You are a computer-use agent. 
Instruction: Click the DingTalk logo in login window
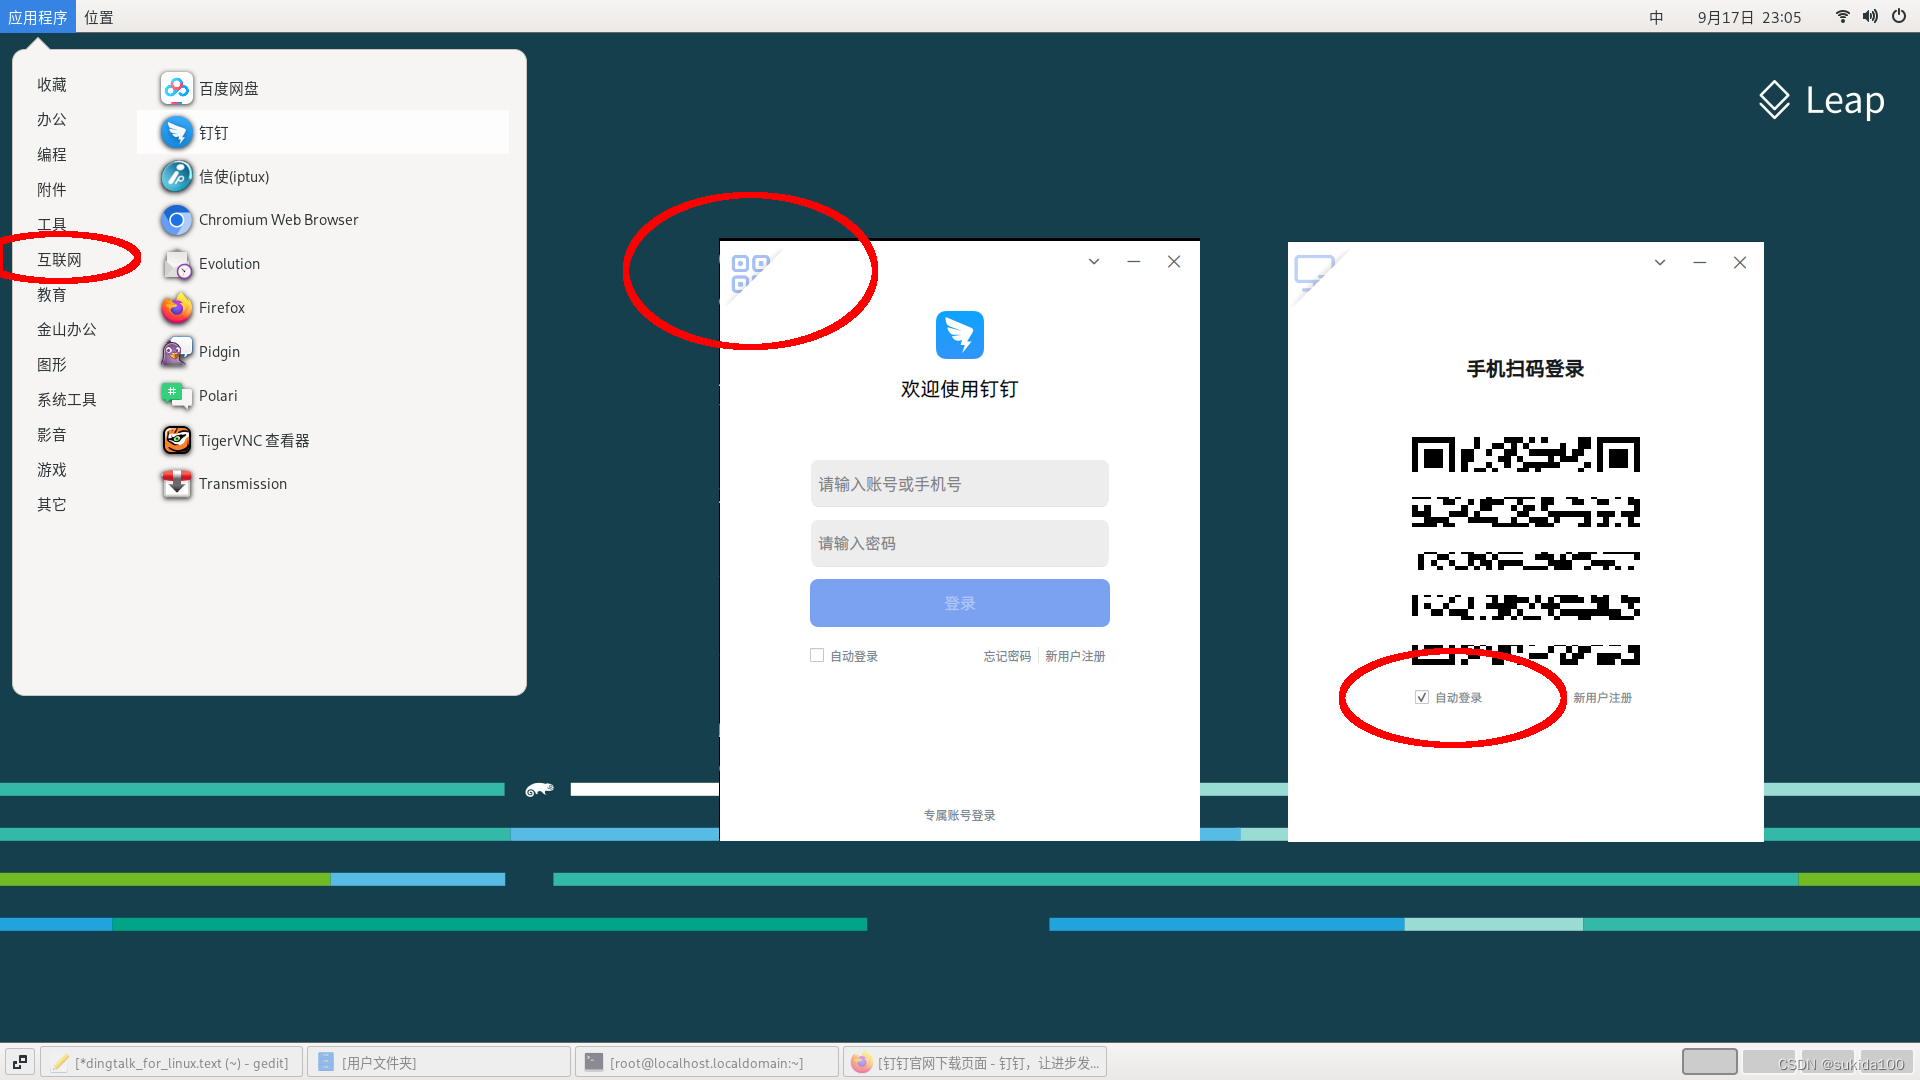point(960,335)
